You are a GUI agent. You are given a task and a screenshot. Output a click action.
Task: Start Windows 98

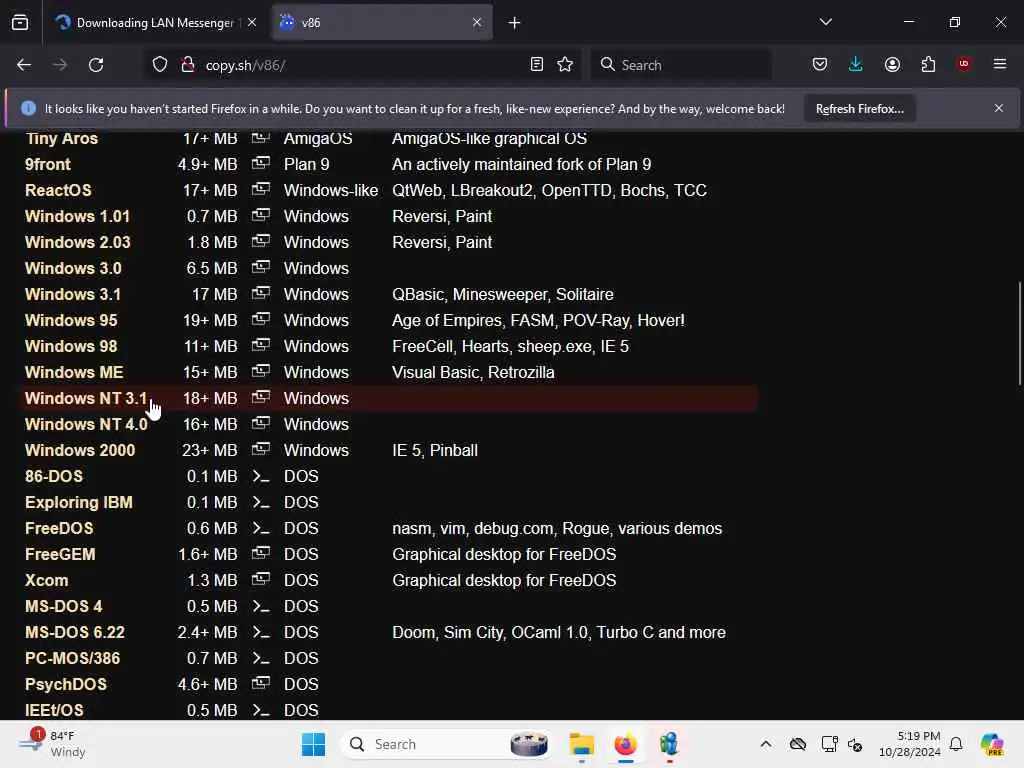pyautogui.click(x=71, y=347)
